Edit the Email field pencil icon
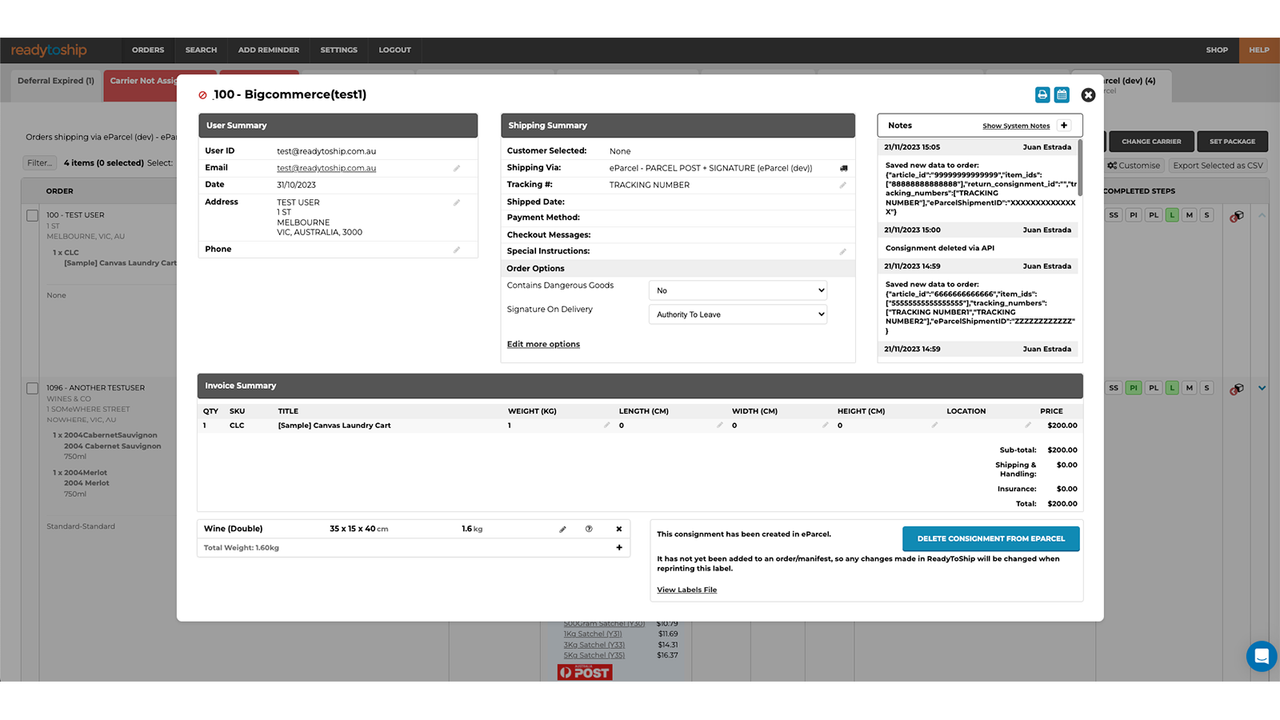 tap(457, 168)
